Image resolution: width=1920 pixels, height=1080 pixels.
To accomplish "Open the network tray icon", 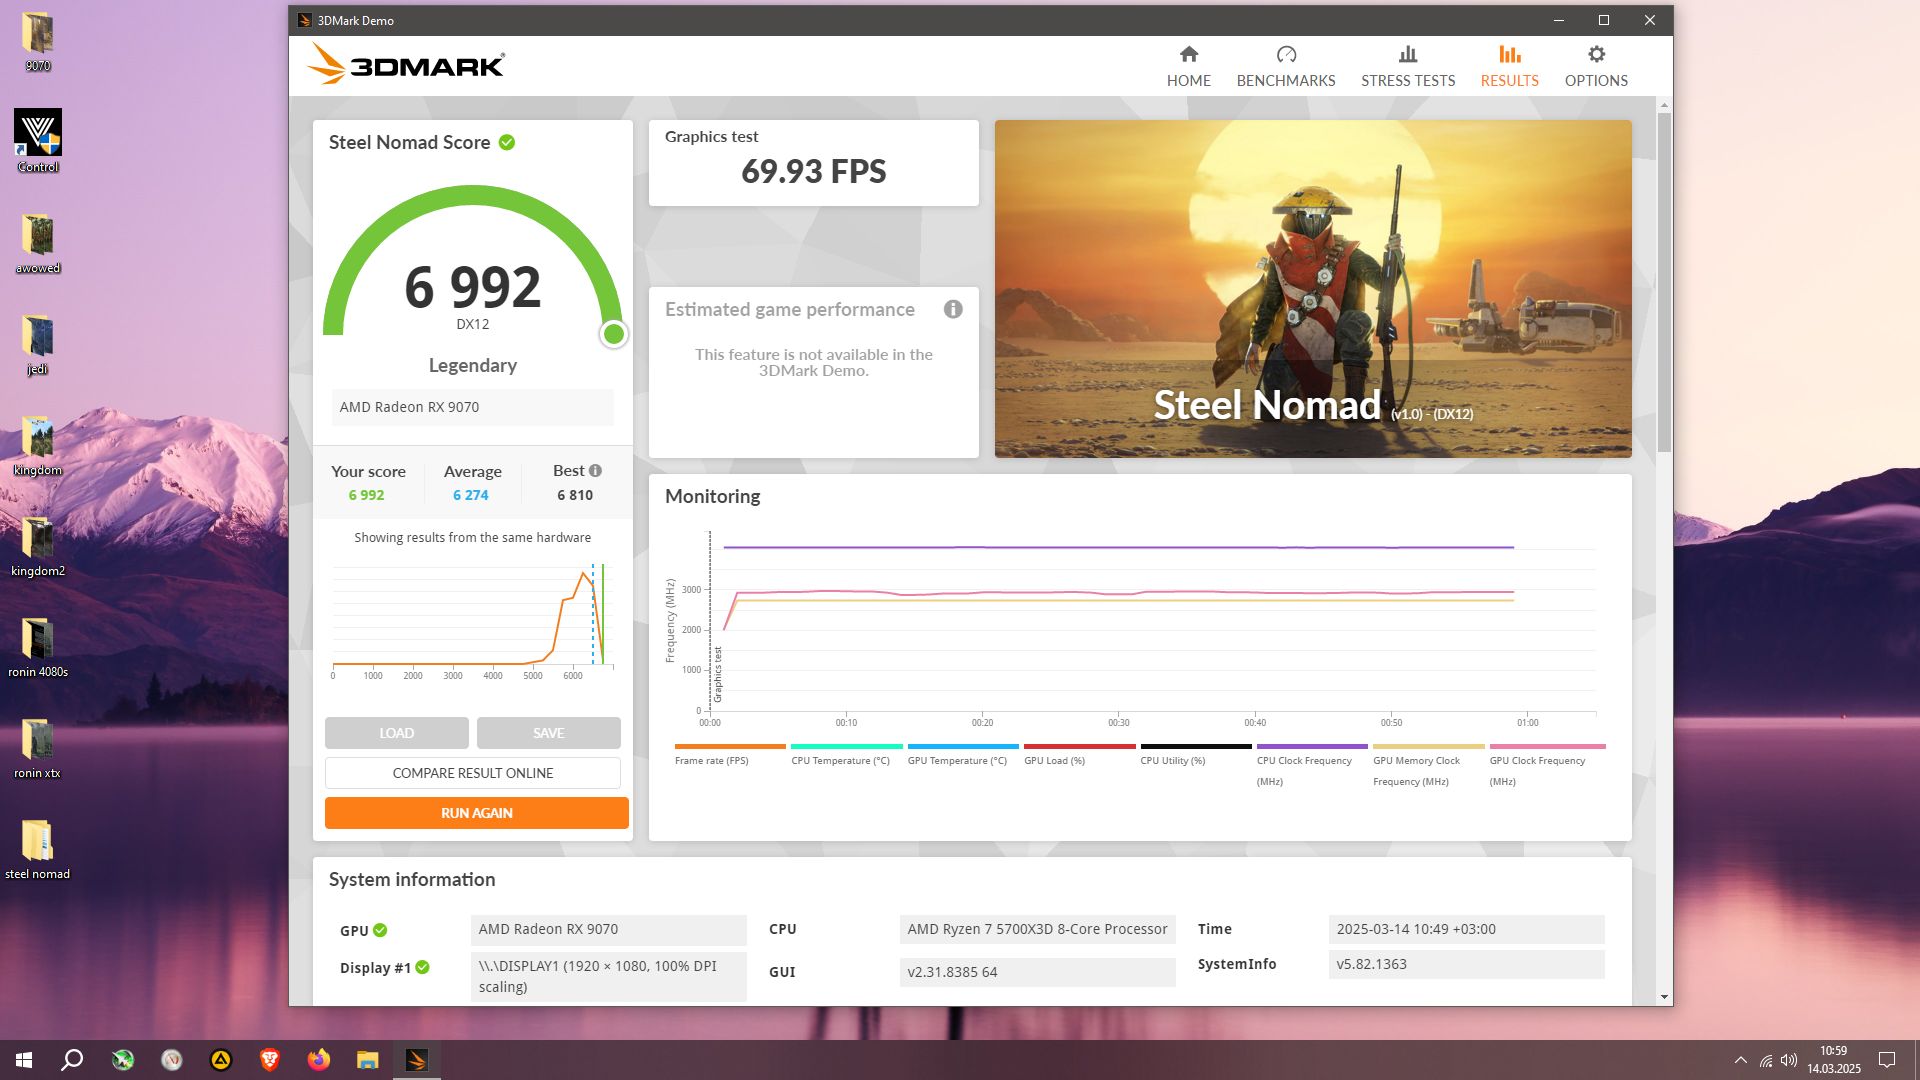I will point(1766,1060).
